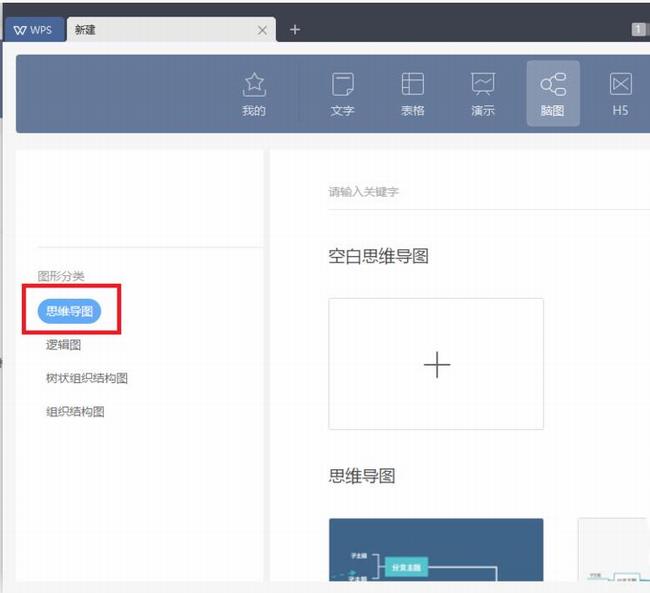Create a blank mind map thumbnail
The image size is (650, 593).
point(436,364)
